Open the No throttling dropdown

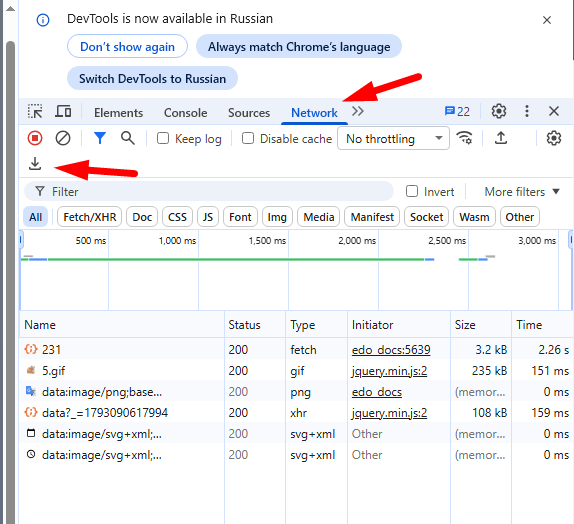[x=394, y=138]
